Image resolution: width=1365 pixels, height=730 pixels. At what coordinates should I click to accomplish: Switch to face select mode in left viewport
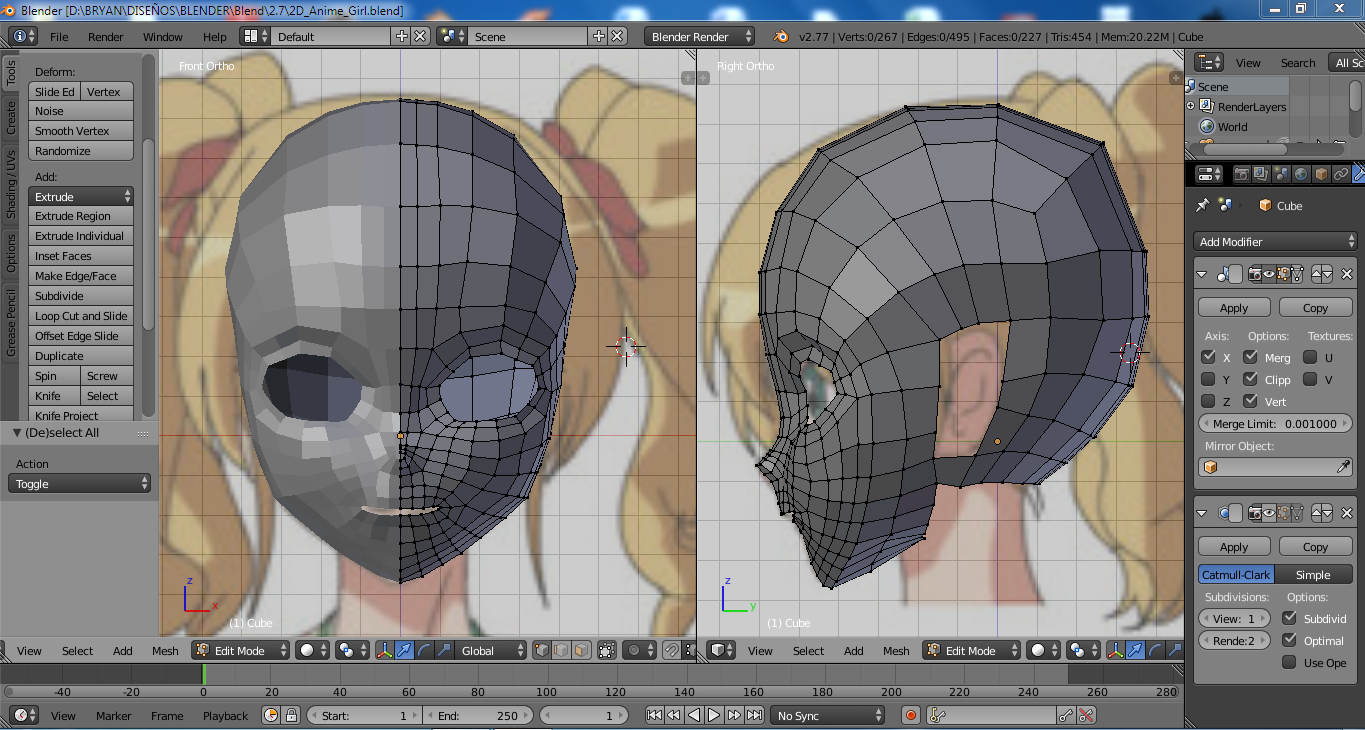(581, 650)
